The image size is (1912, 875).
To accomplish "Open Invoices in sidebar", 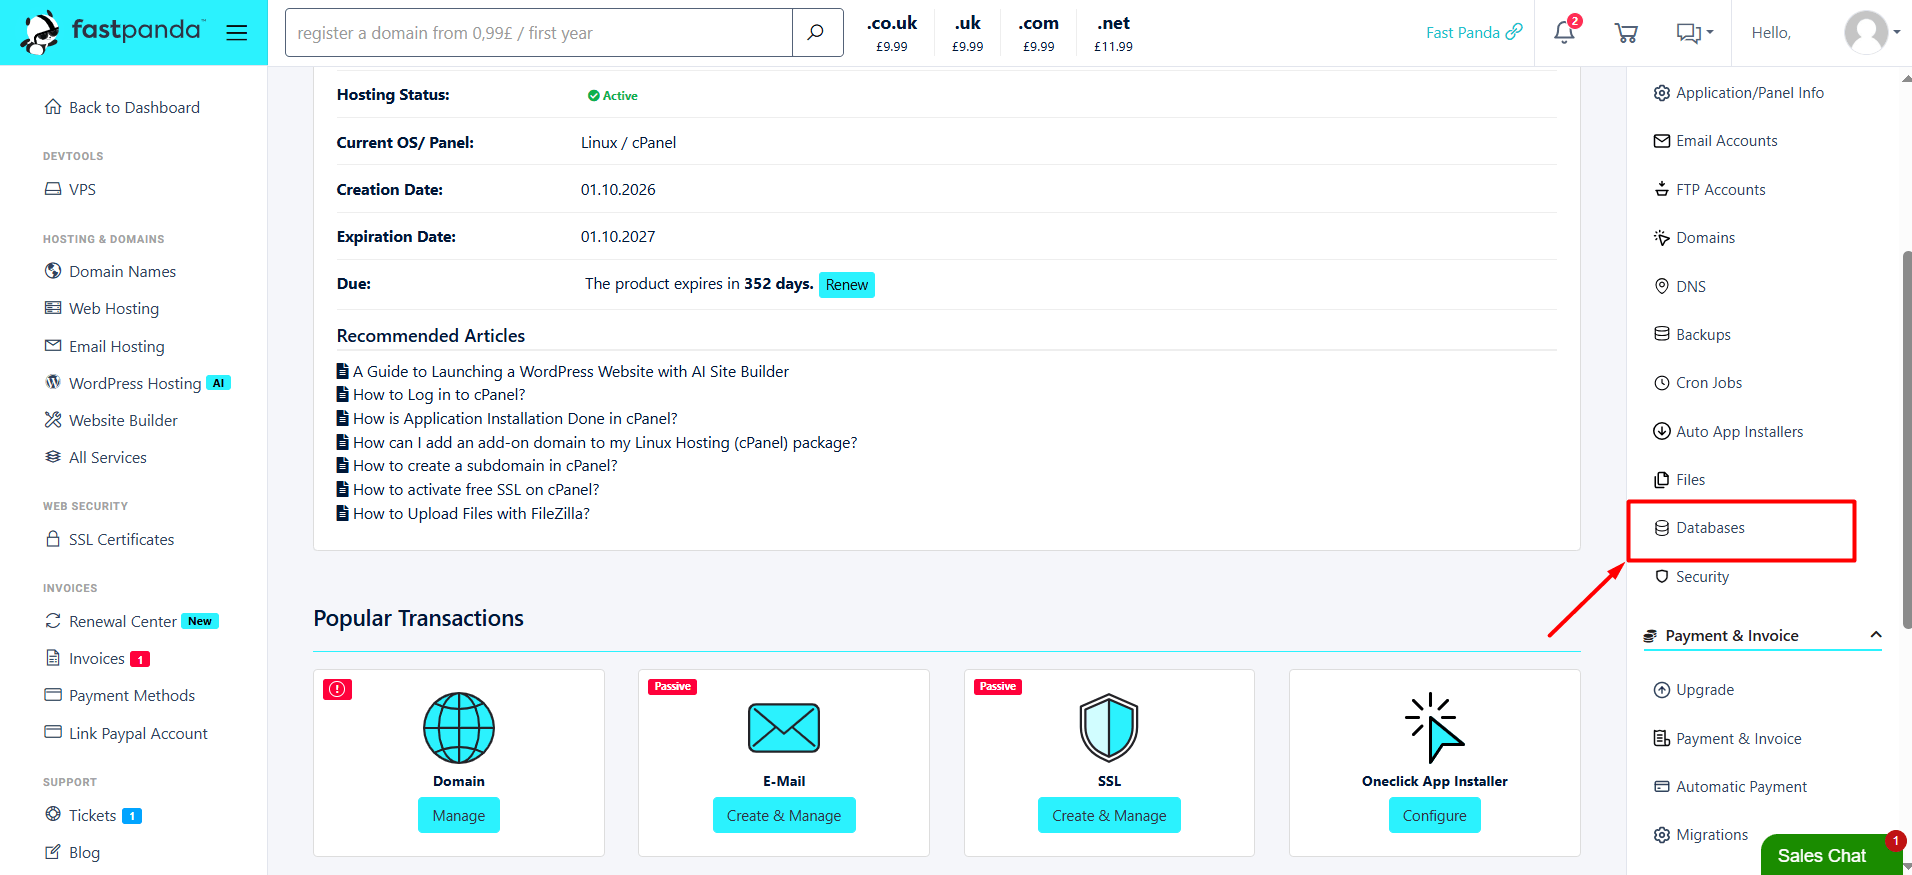I will [97, 658].
